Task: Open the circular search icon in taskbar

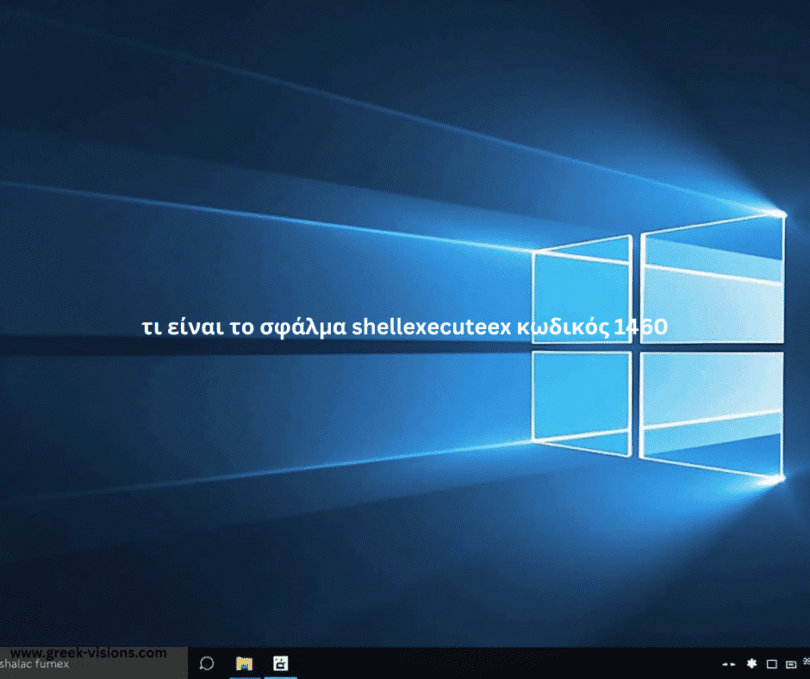Action: [x=207, y=663]
